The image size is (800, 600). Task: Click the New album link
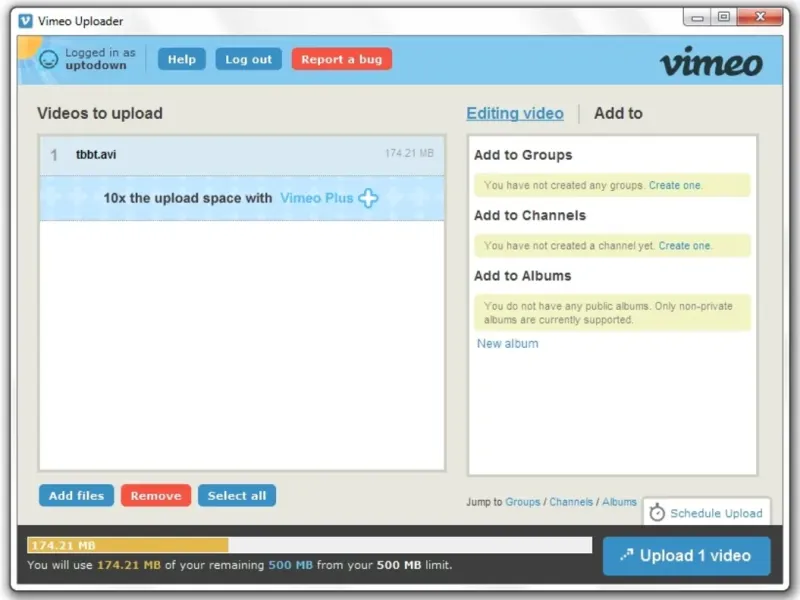pos(508,344)
